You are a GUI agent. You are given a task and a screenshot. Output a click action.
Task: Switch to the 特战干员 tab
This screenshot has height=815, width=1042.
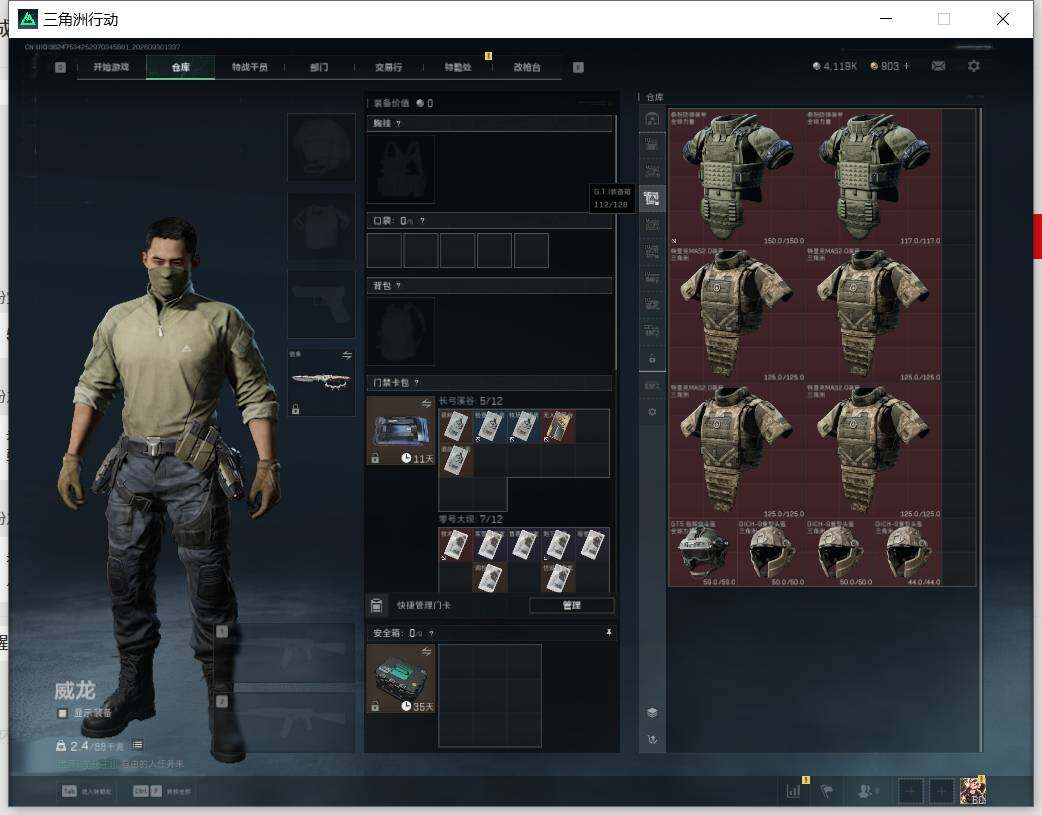(250, 67)
